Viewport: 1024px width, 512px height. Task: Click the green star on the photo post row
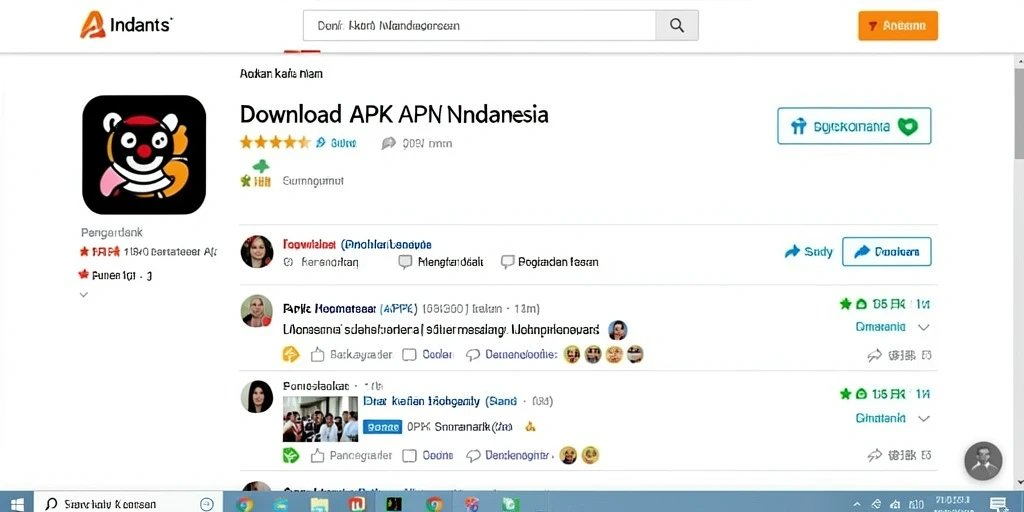coord(845,394)
